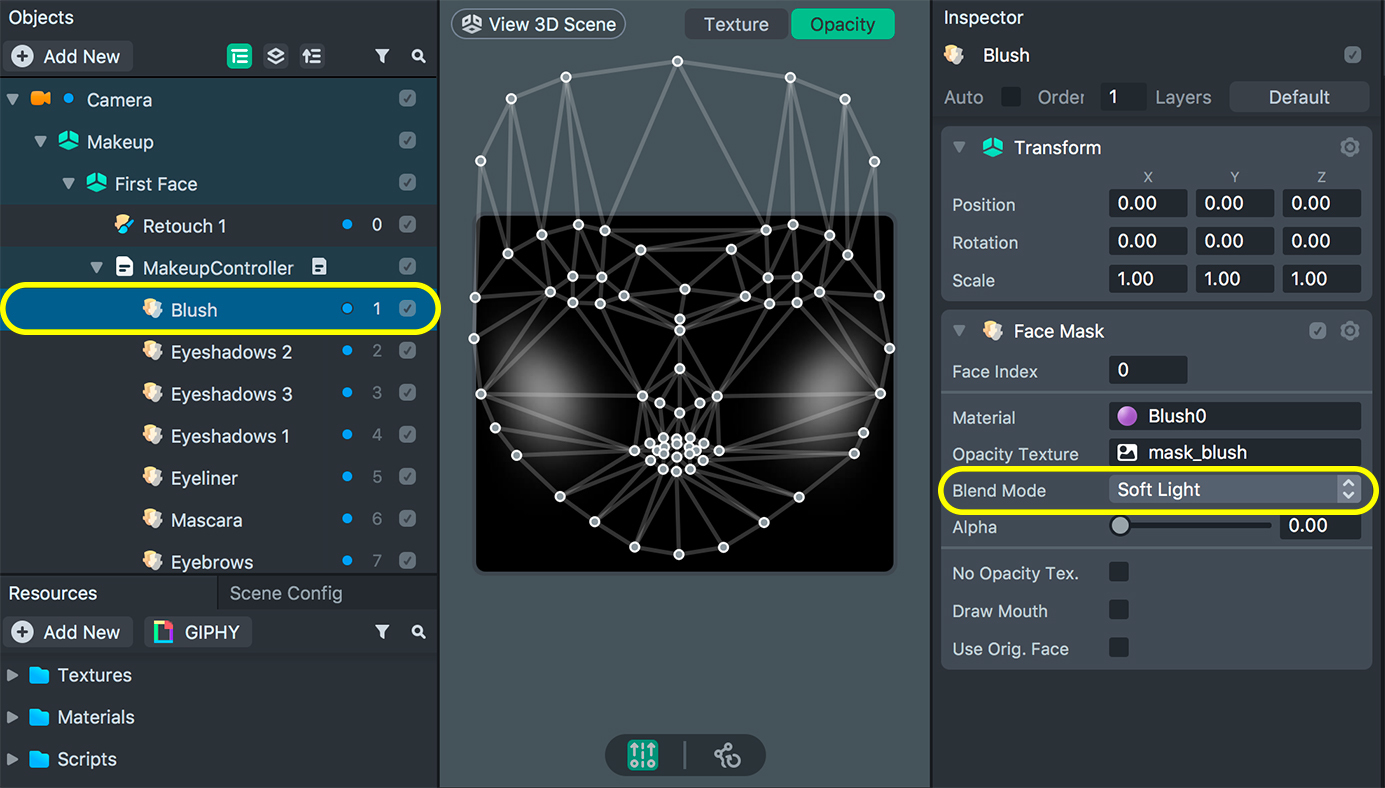Click the filter icon in Objects panel

(x=382, y=57)
